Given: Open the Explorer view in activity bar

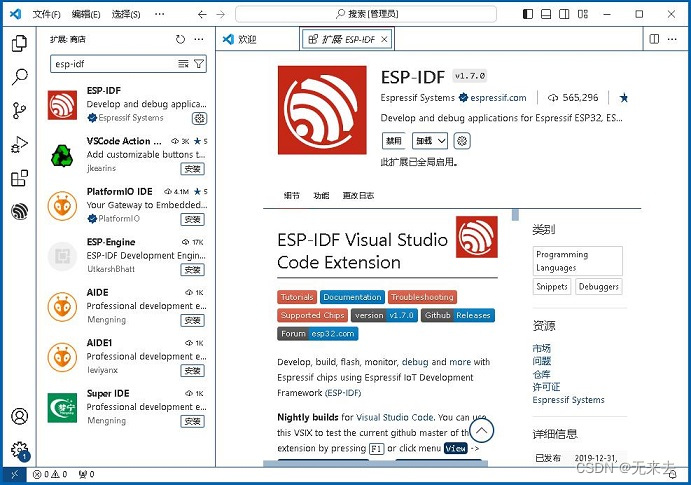Looking at the screenshot, I should coord(19,43).
